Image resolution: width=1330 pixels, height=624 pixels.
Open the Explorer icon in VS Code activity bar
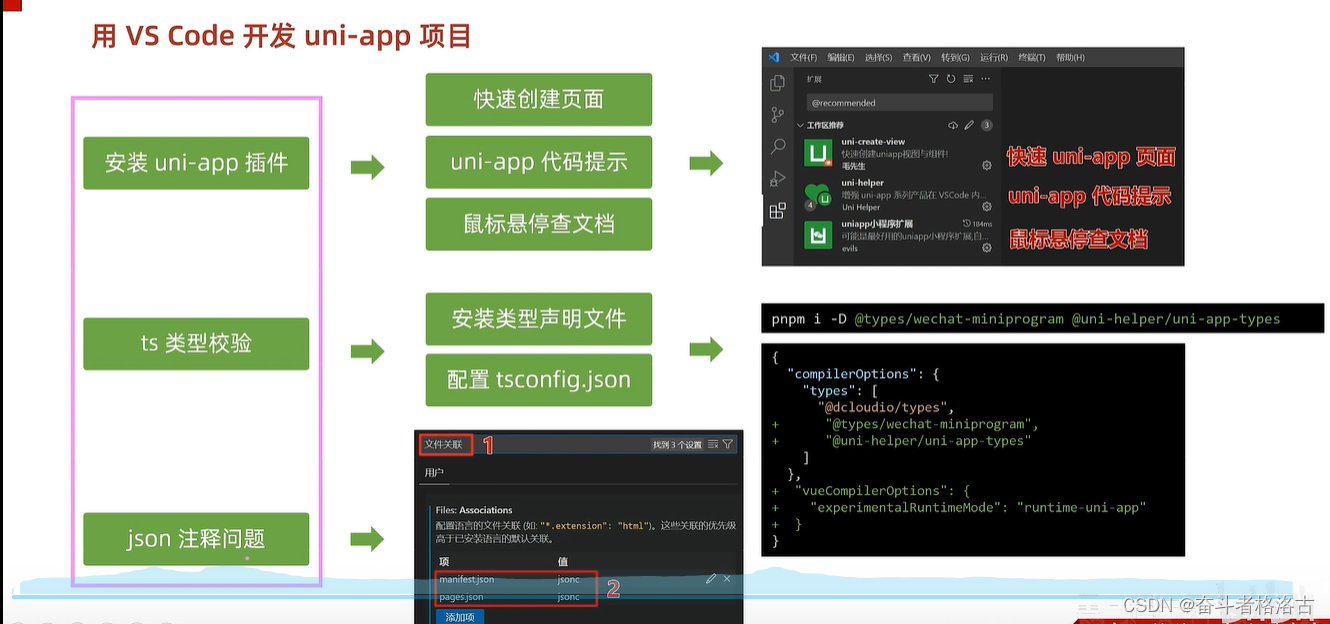(777, 83)
